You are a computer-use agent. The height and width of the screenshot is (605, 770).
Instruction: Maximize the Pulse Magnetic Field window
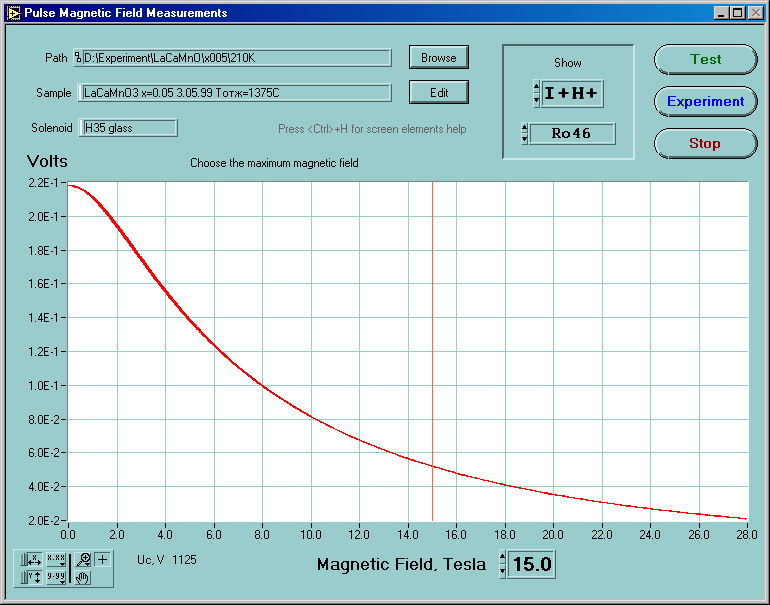[x=738, y=13]
